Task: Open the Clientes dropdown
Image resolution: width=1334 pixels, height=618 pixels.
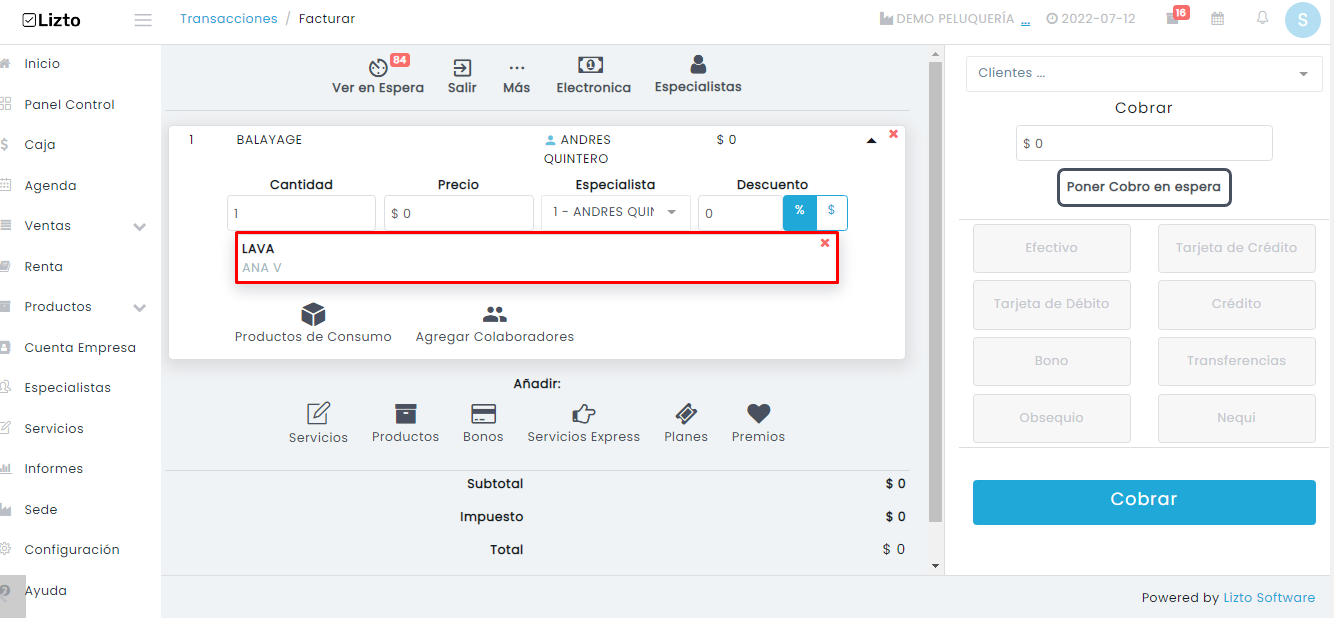Action: (1144, 74)
